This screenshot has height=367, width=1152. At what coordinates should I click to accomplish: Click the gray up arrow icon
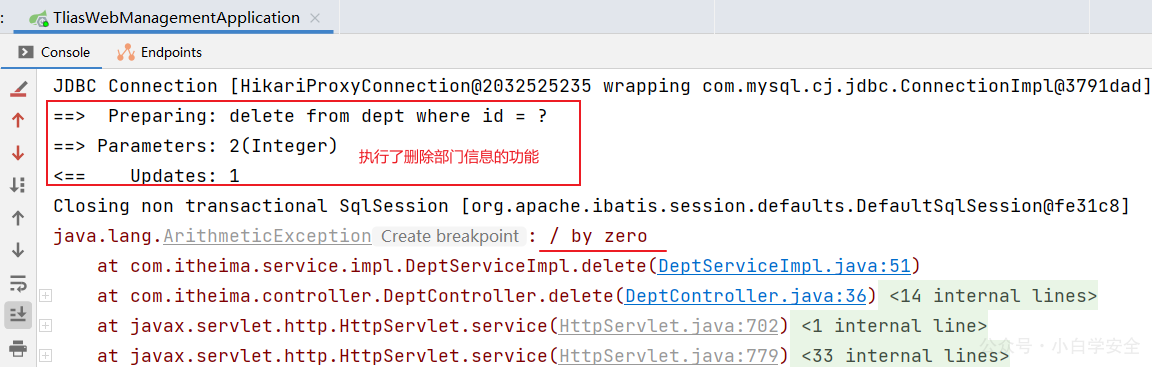[18, 217]
